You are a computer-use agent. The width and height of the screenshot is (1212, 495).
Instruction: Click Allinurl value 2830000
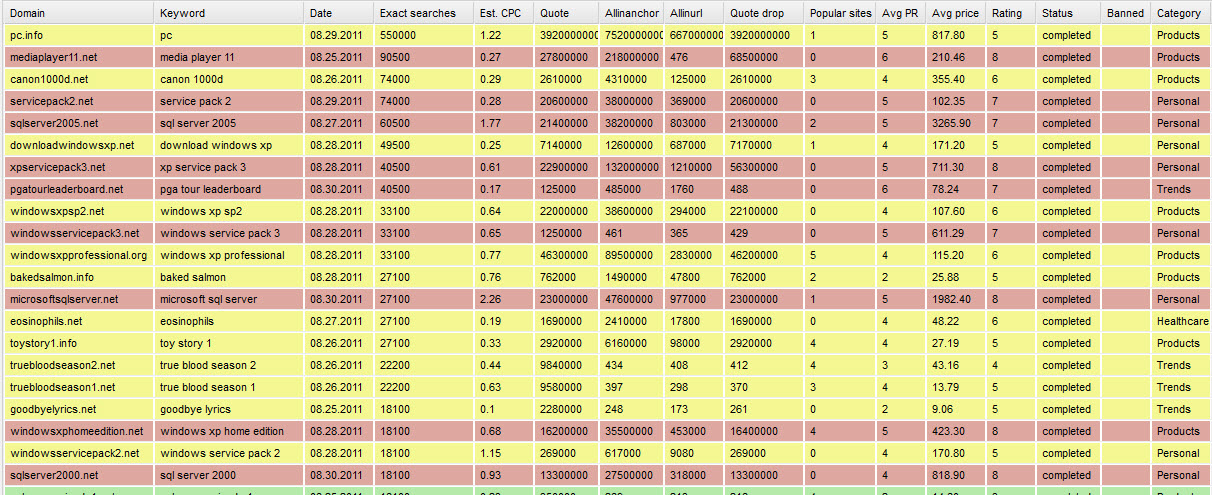694,255
